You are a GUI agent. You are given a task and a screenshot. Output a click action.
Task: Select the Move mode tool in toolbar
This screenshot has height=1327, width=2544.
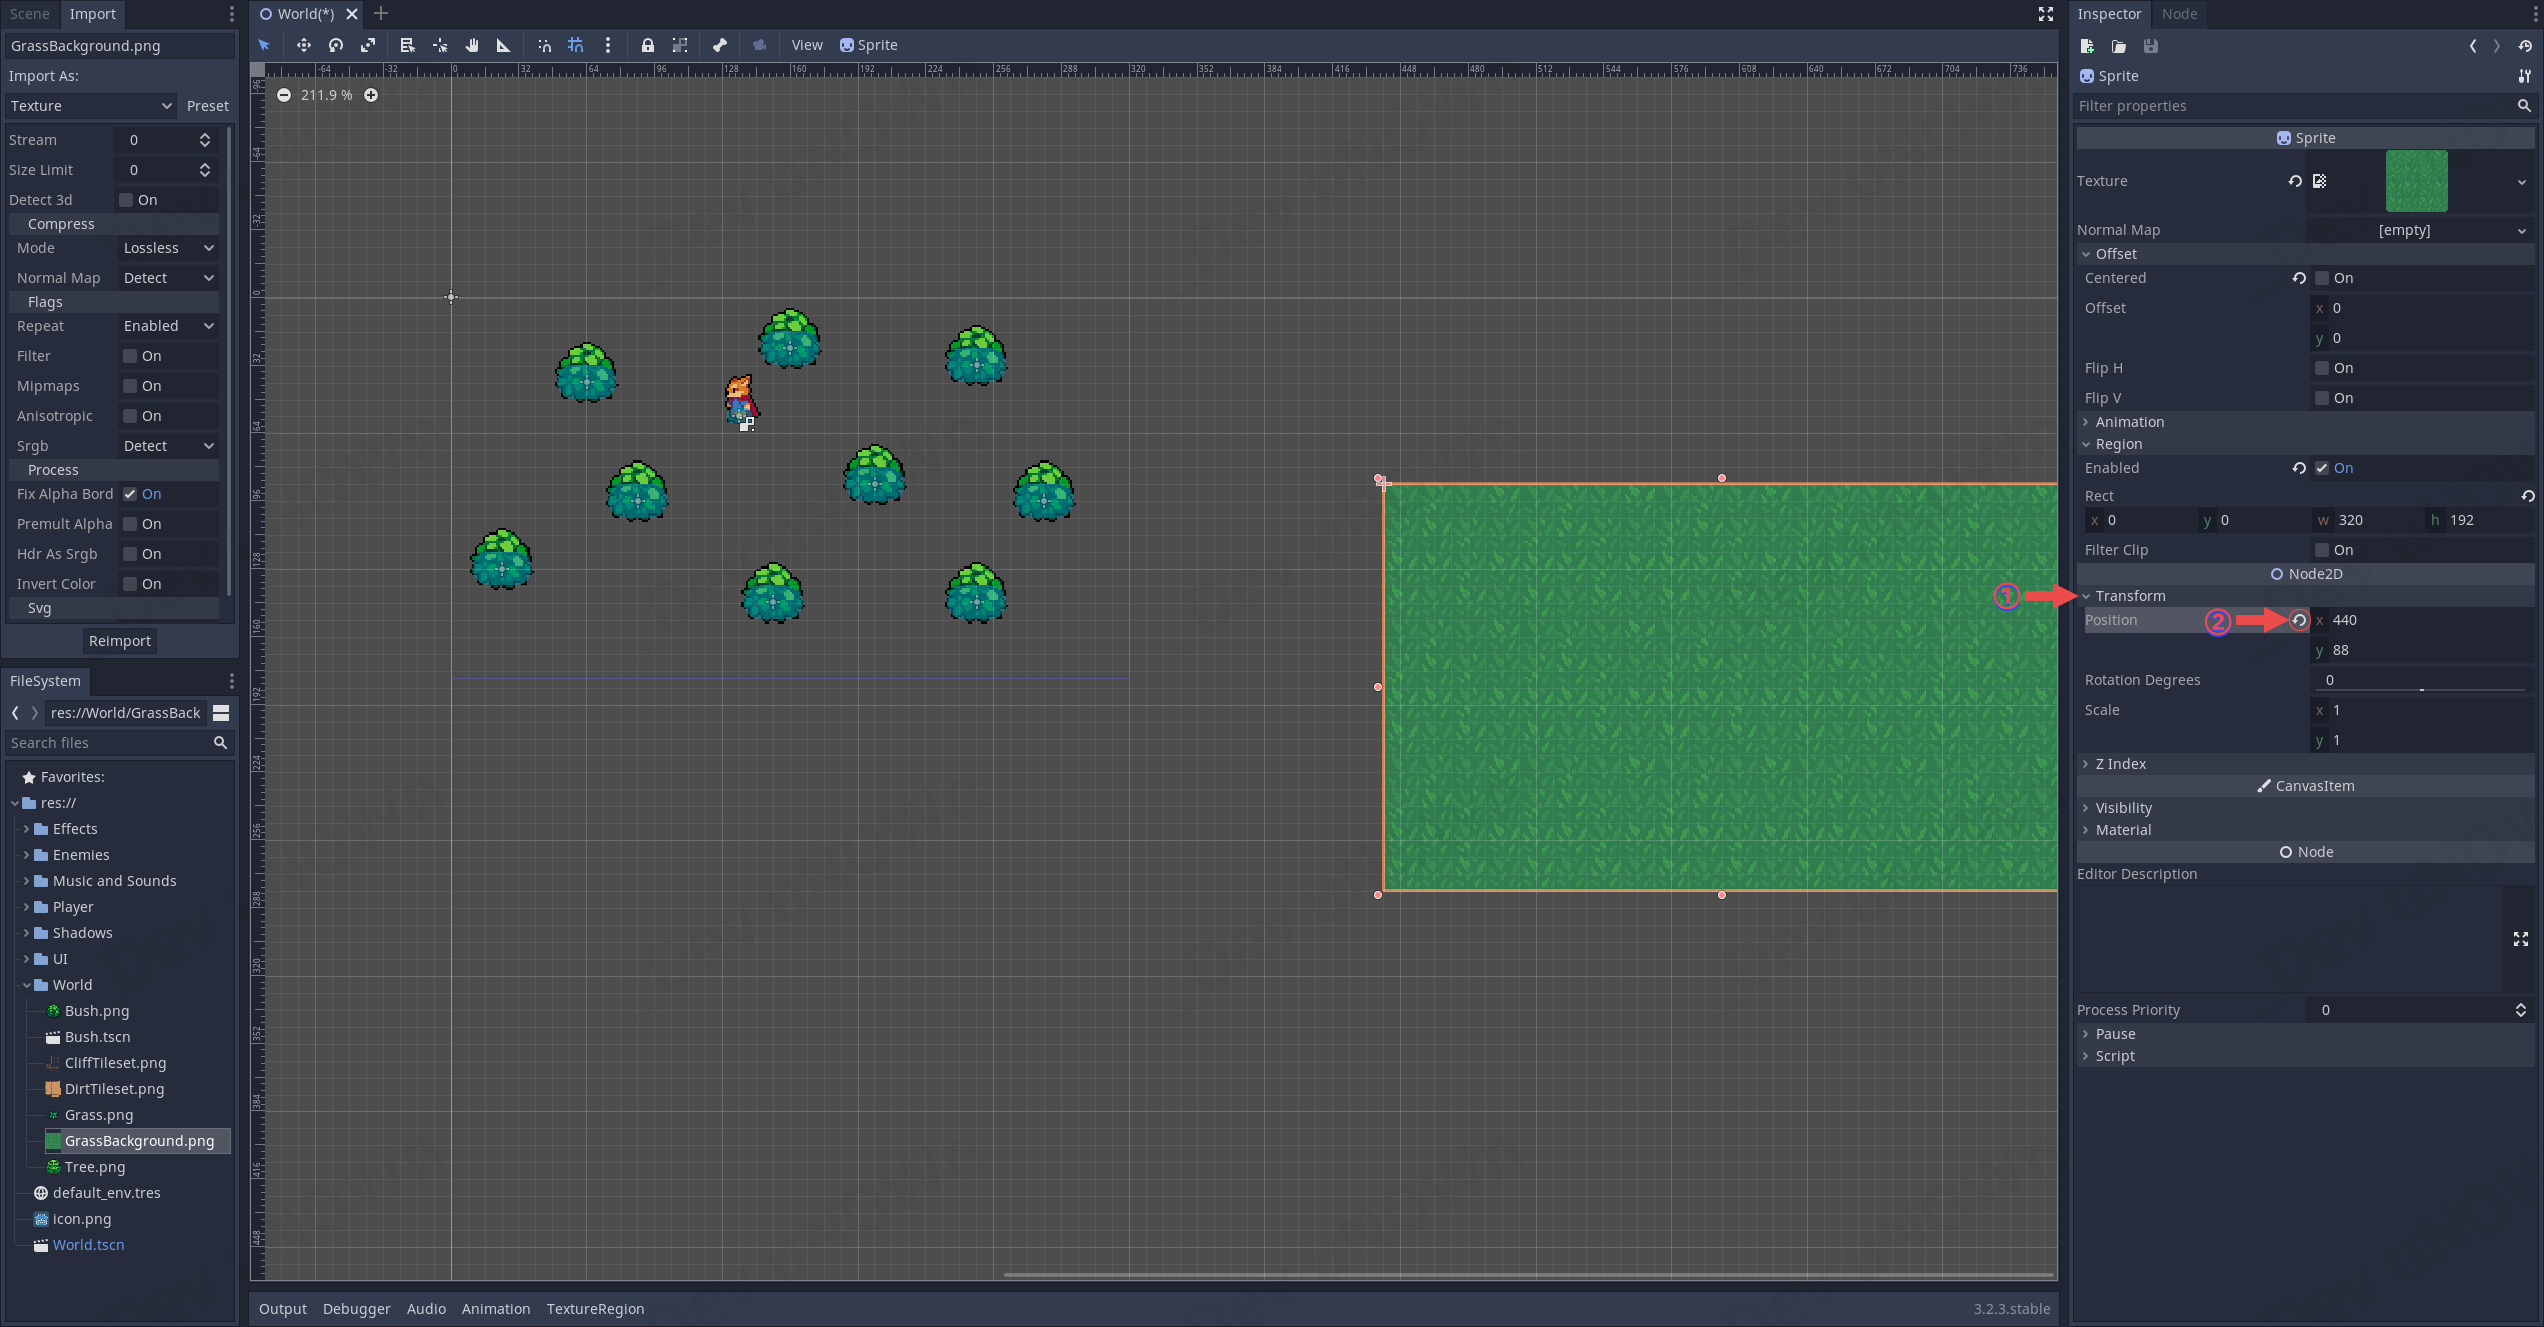point(304,45)
